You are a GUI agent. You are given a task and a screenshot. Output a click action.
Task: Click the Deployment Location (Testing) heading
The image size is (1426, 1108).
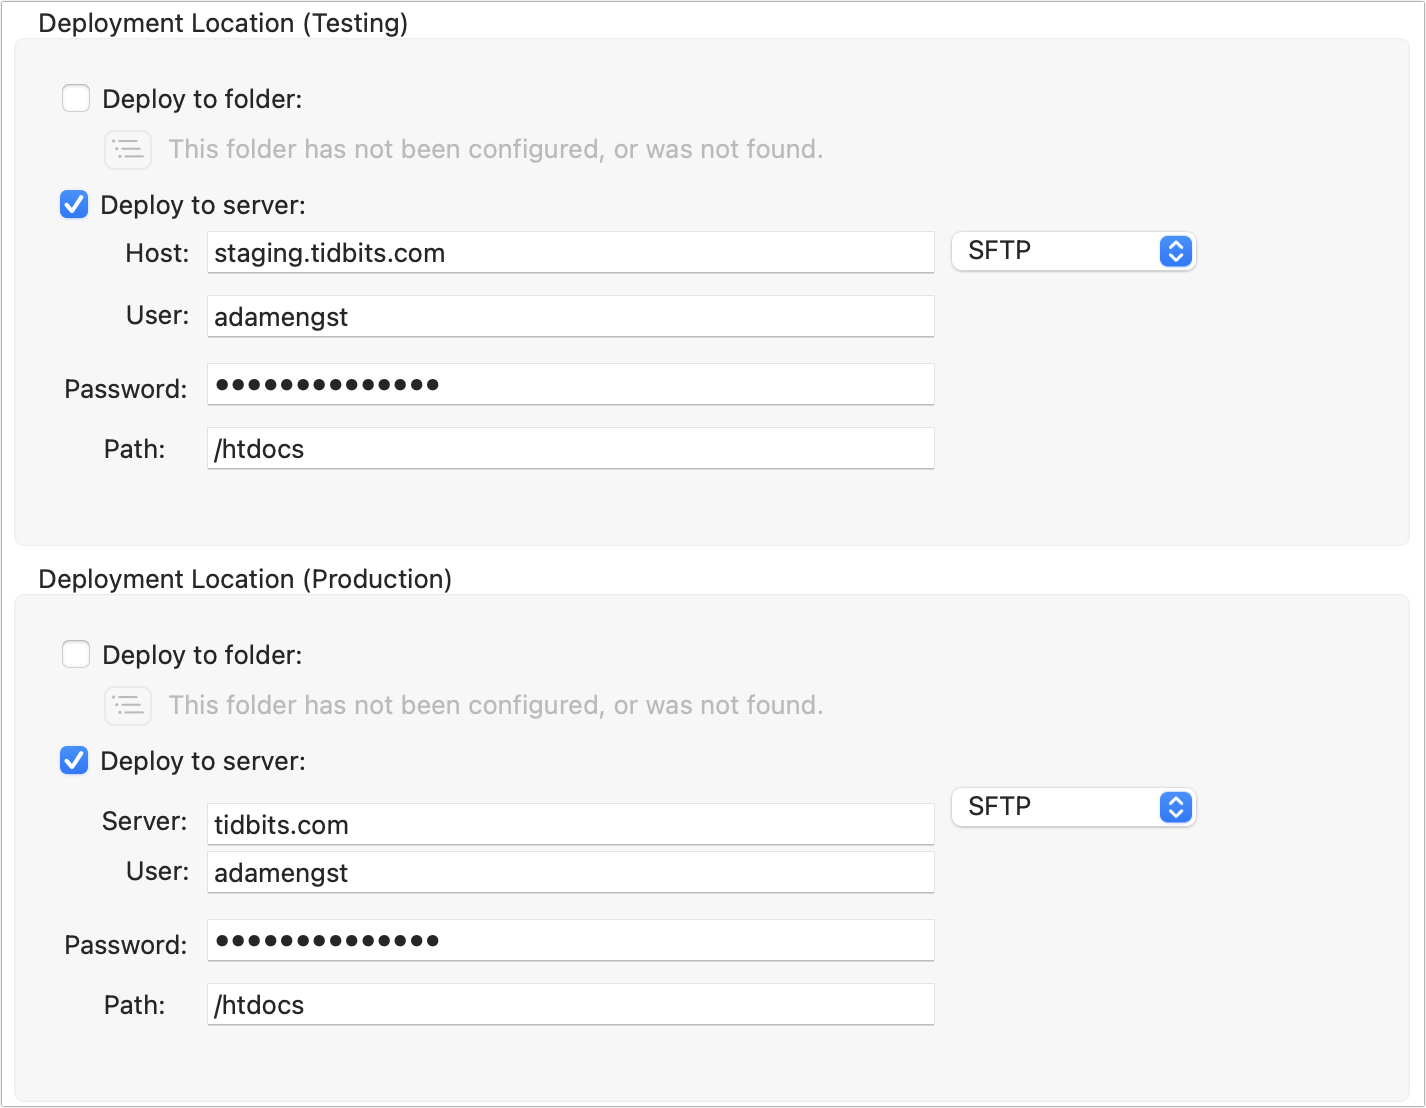pyautogui.click(x=223, y=23)
